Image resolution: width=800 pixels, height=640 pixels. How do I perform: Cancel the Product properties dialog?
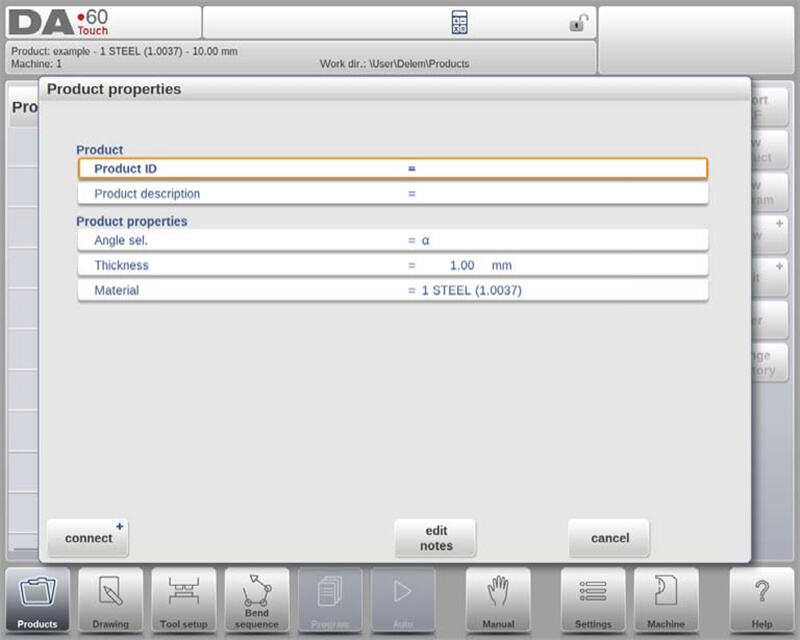(609, 538)
